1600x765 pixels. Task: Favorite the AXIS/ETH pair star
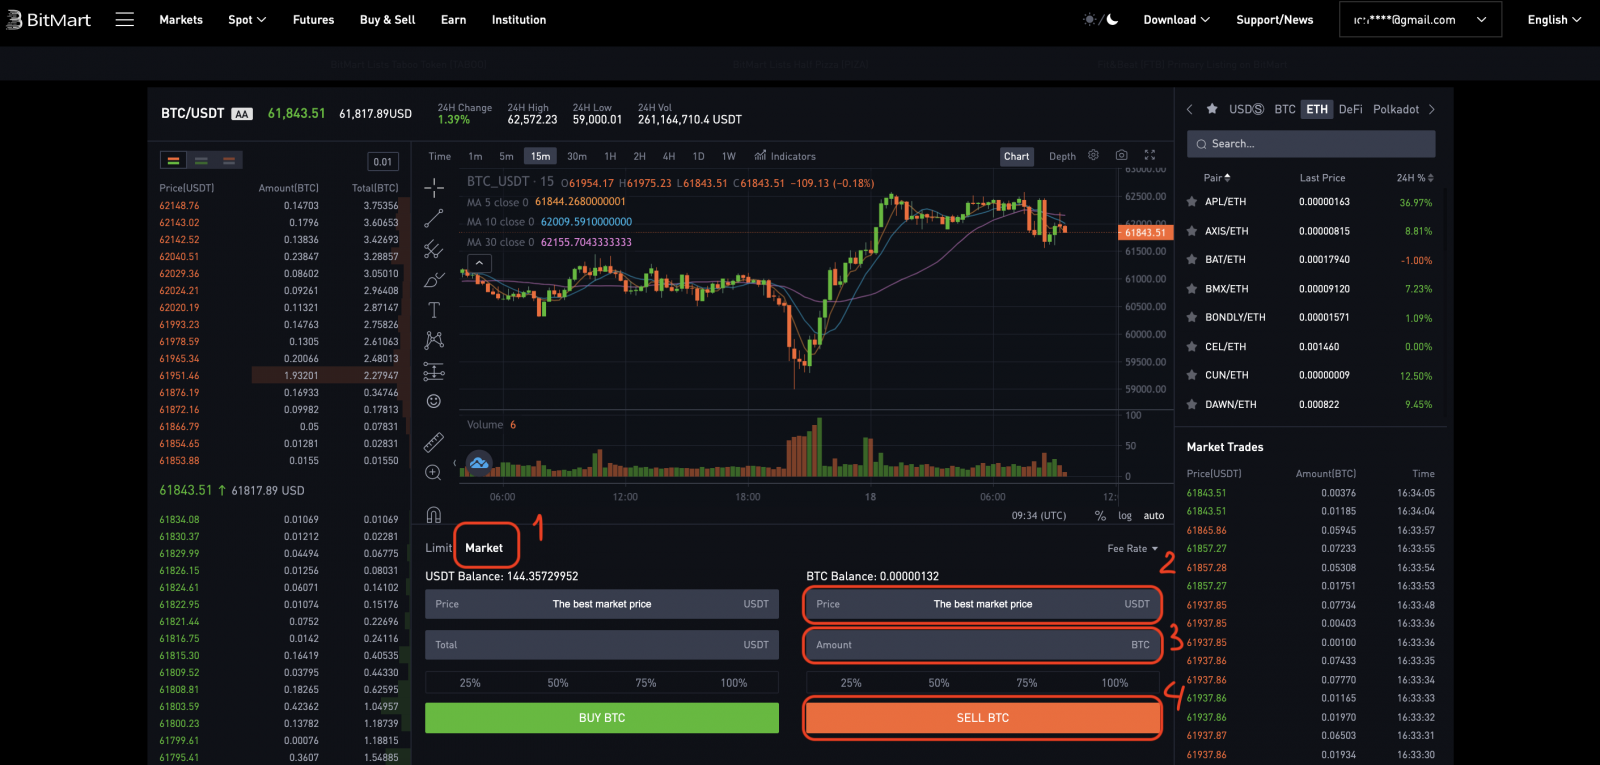1192,231
